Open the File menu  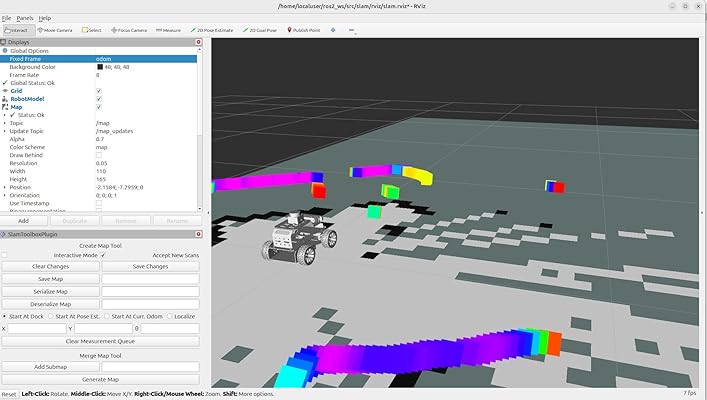[x=7, y=18]
